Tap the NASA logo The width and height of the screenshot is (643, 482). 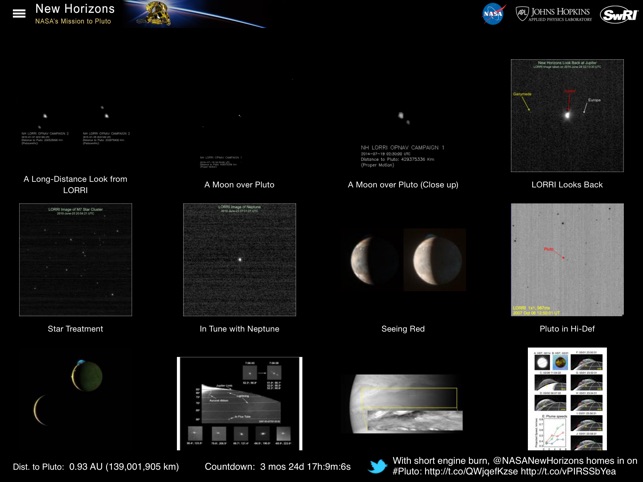click(493, 14)
